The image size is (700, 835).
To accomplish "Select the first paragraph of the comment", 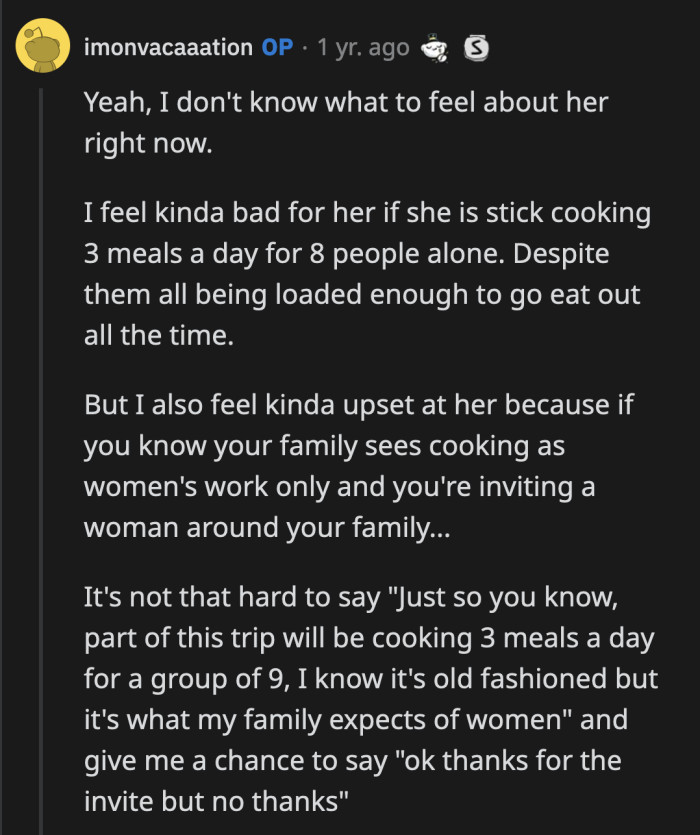I will pos(340,120).
